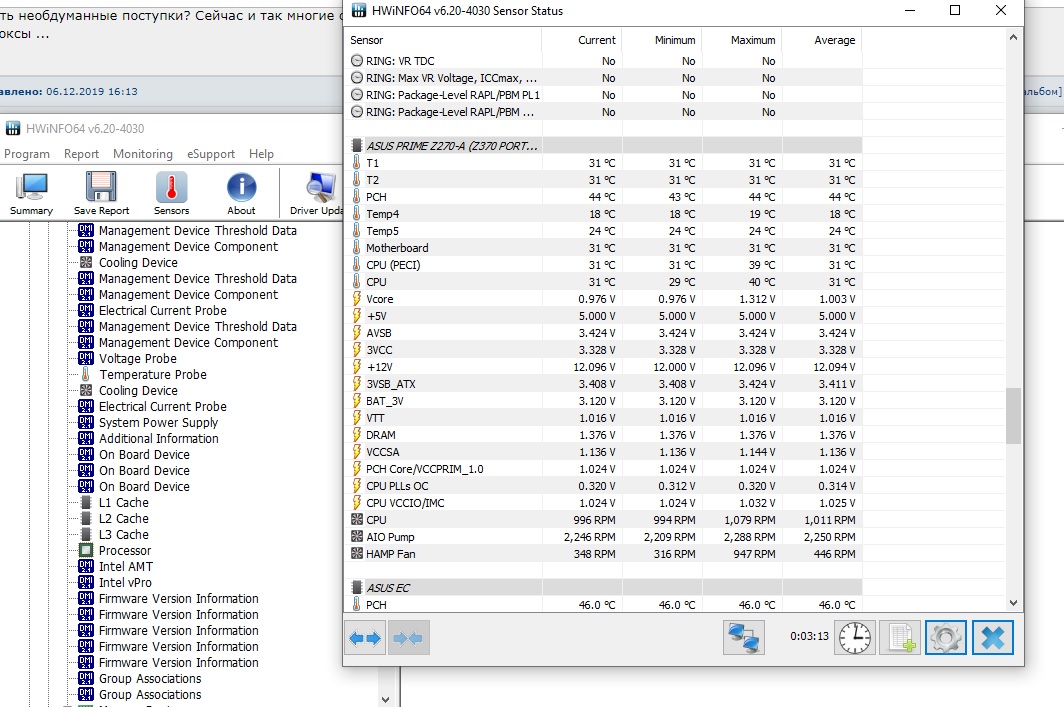Click the ASUS PRIME Z270-A chip icon
Image resolution: width=1064 pixels, height=707 pixels.
357,145
